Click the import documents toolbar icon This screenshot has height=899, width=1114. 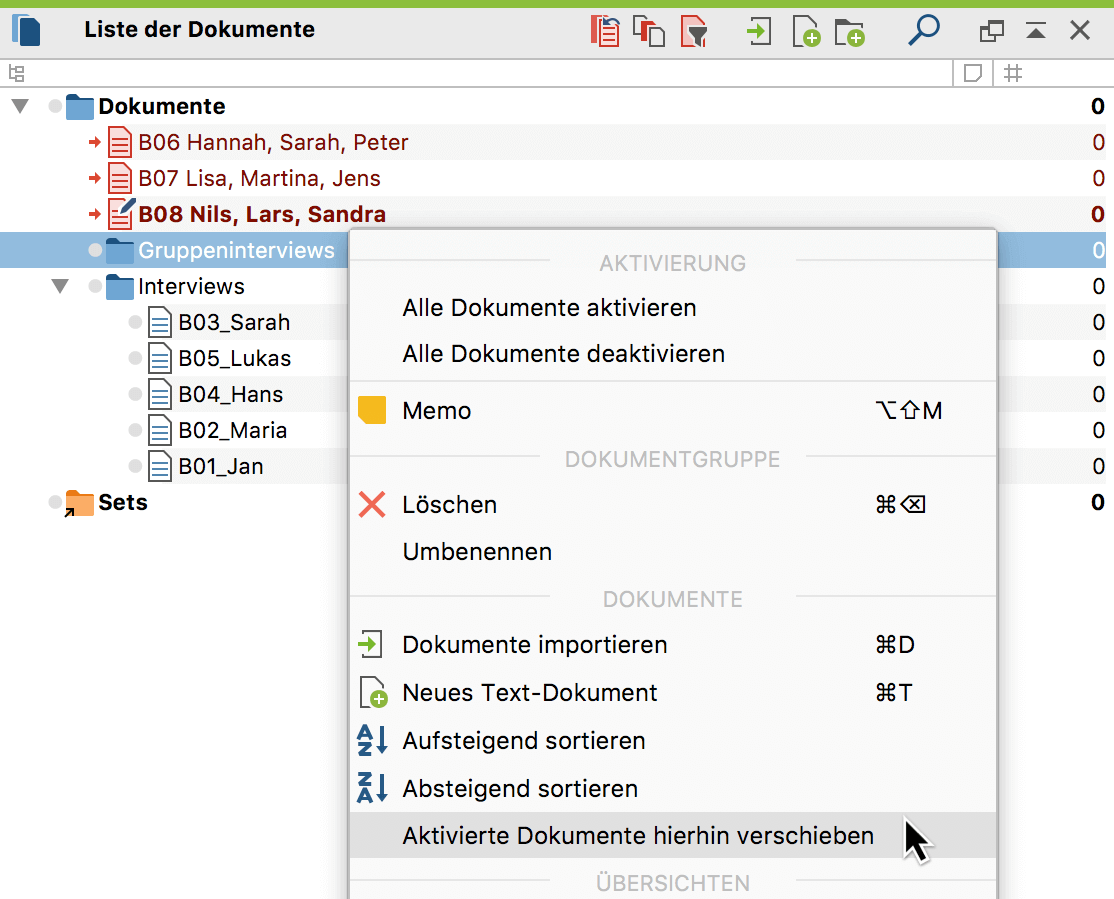[x=759, y=31]
